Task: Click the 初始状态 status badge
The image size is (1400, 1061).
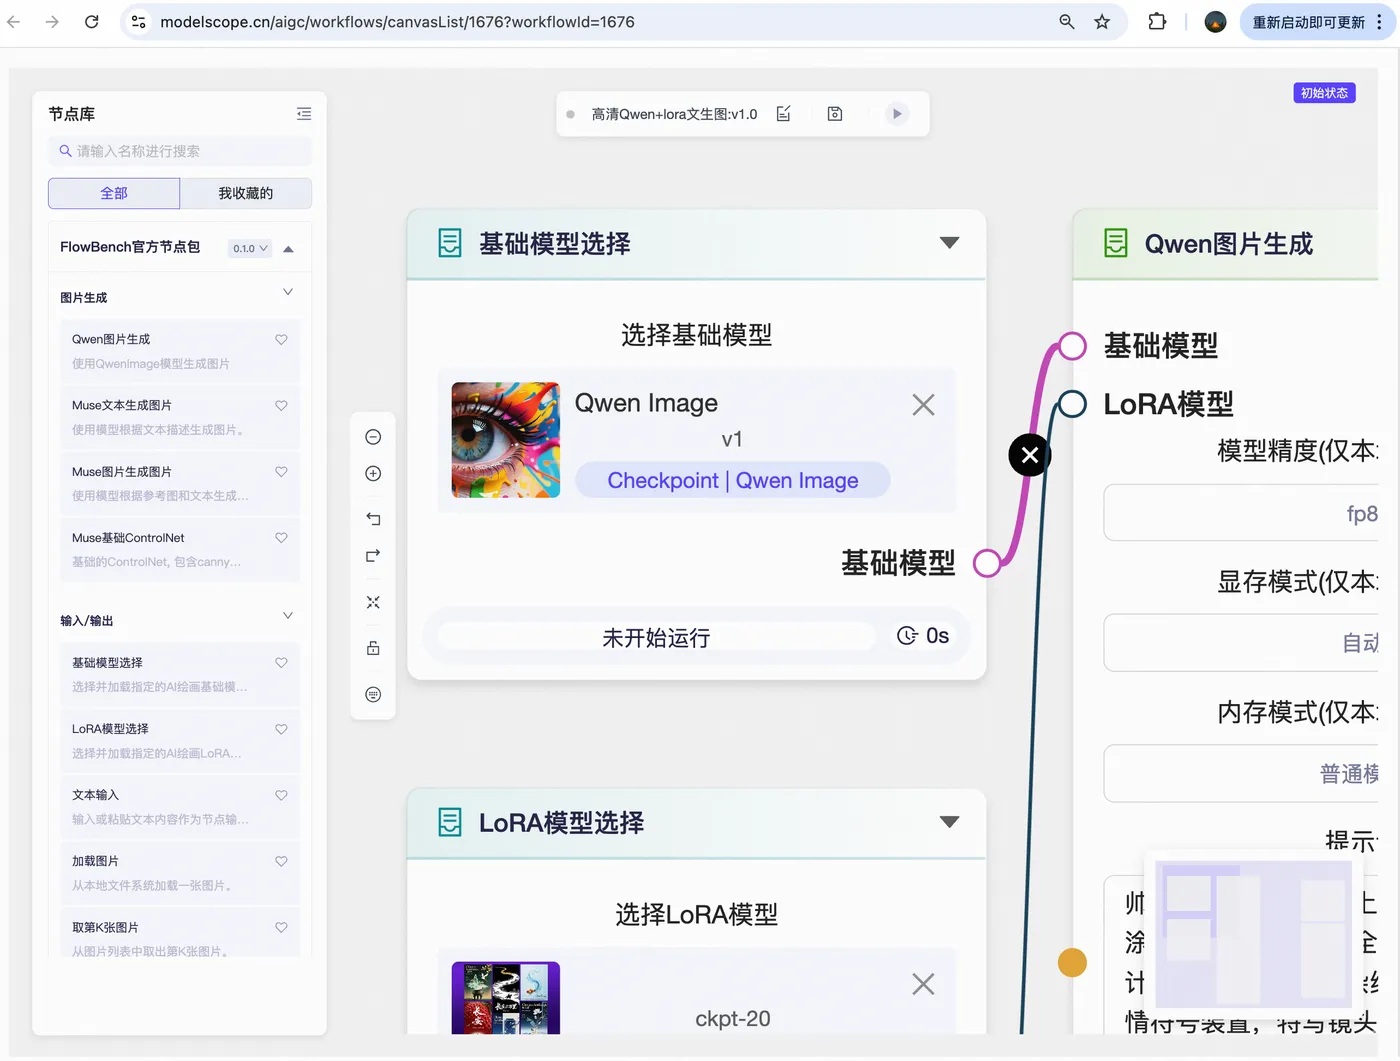Action: [x=1324, y=93]
